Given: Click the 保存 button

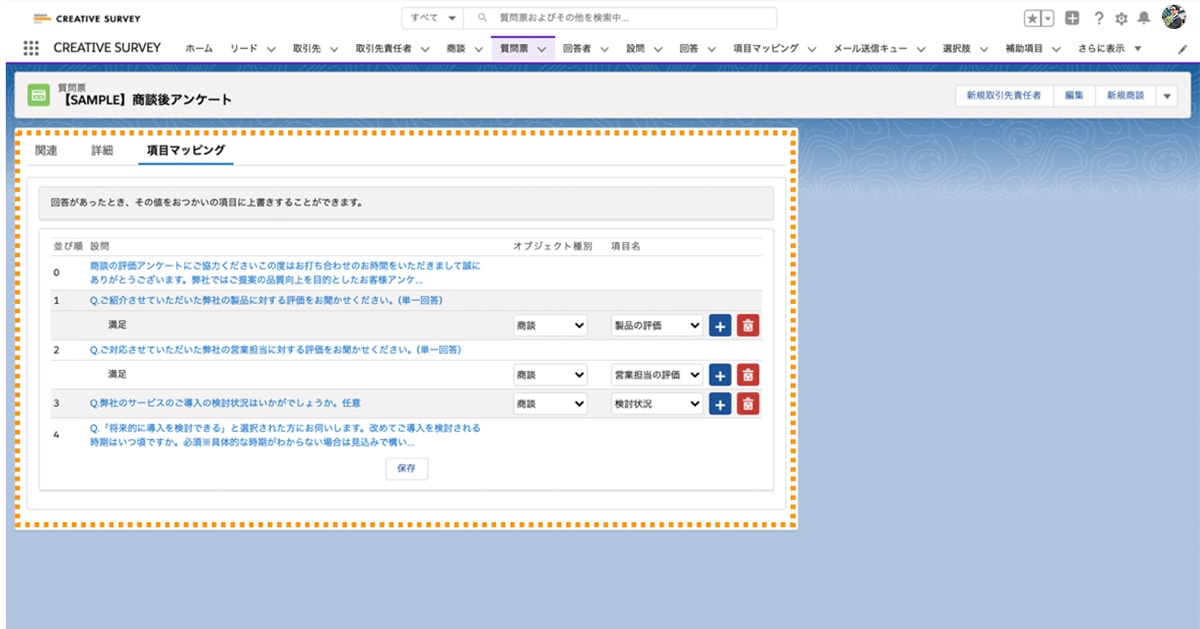Looking at the screenshot, I should click(406, 467).
